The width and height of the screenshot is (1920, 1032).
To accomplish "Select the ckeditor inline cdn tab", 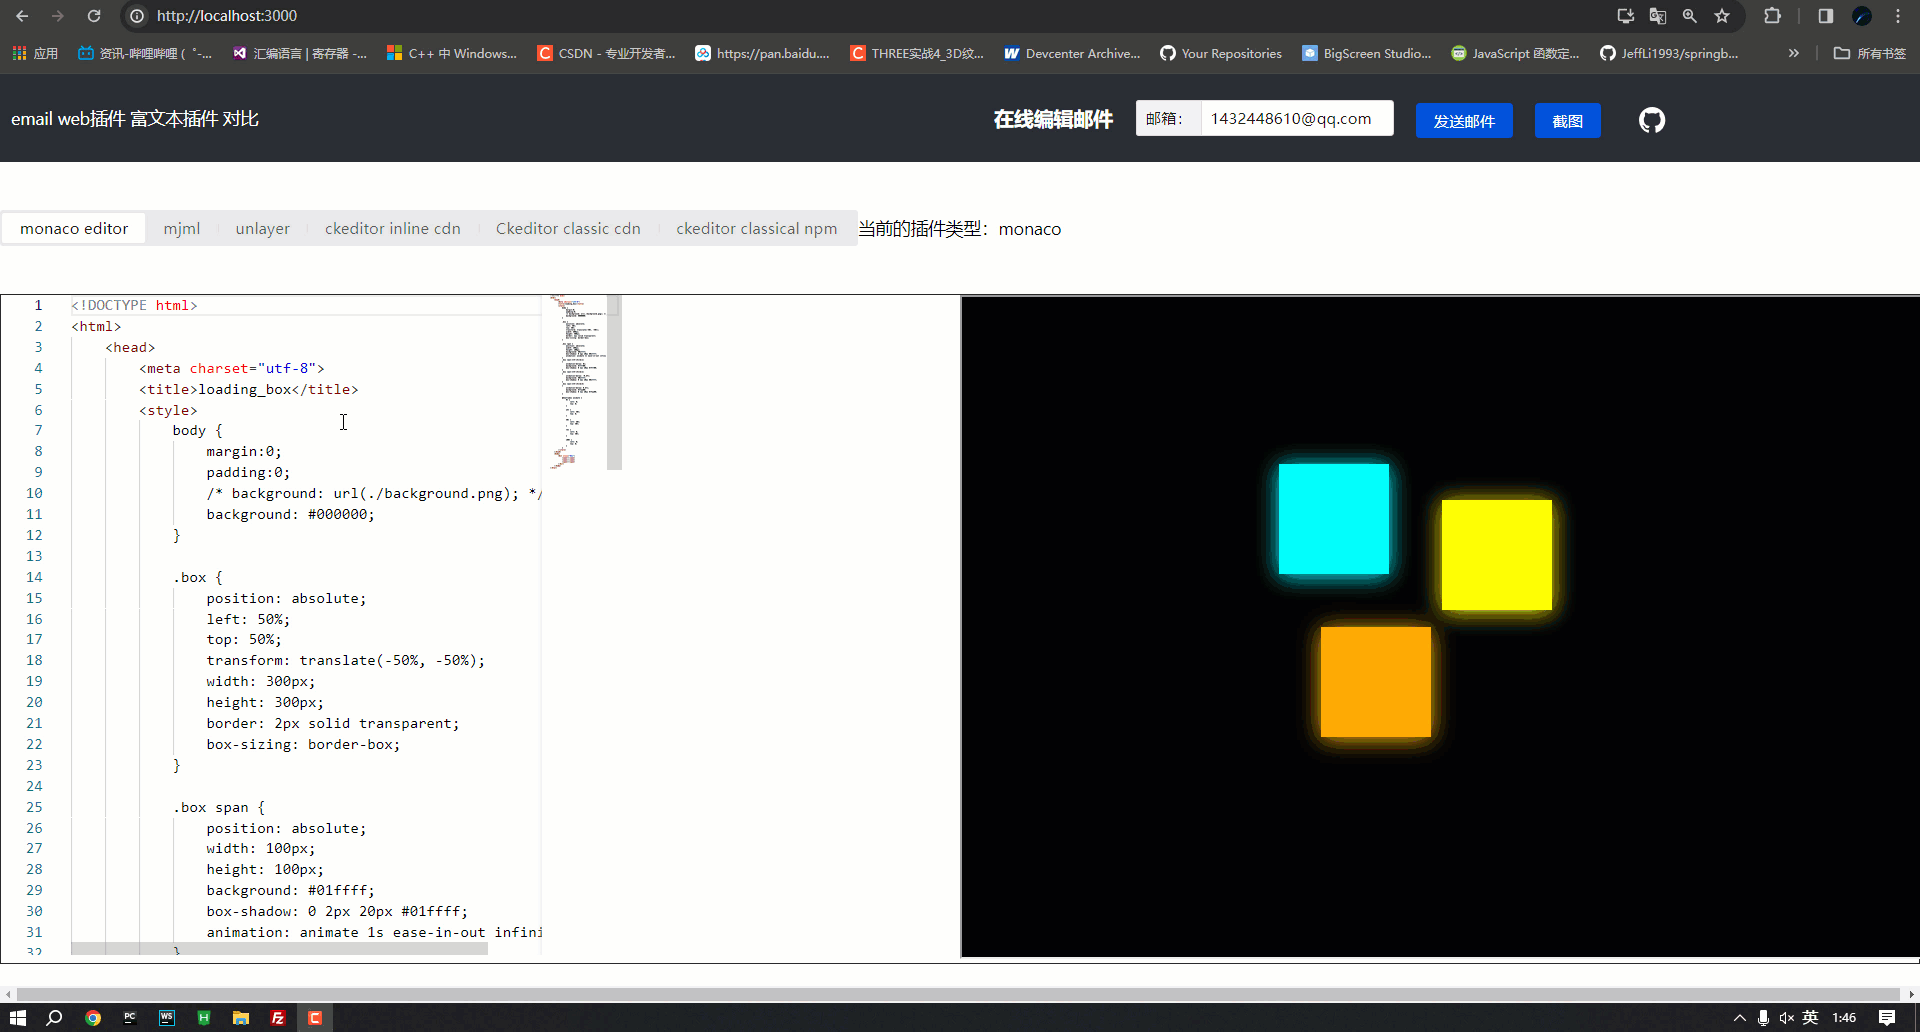I will pos(392,228).
